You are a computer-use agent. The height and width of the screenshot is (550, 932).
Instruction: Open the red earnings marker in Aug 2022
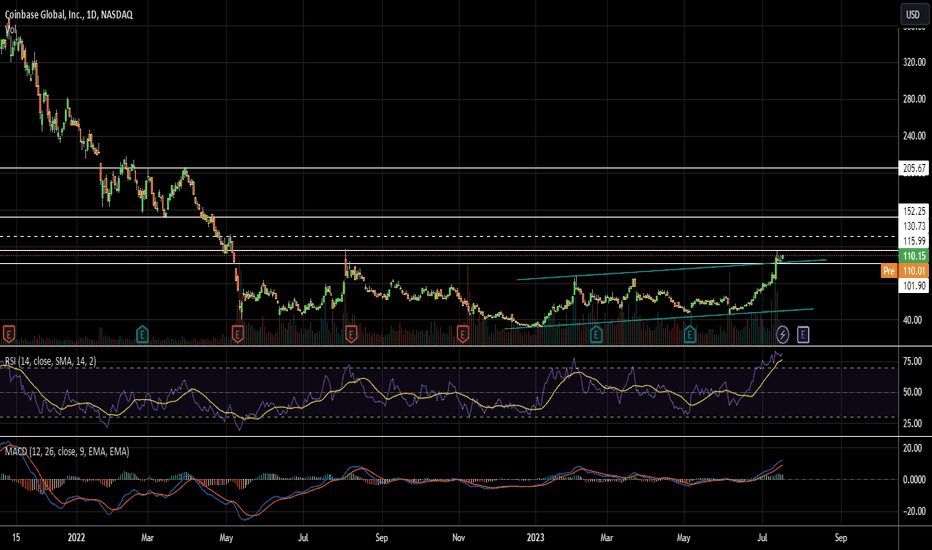pyautogui.click(x=351, y=334)
